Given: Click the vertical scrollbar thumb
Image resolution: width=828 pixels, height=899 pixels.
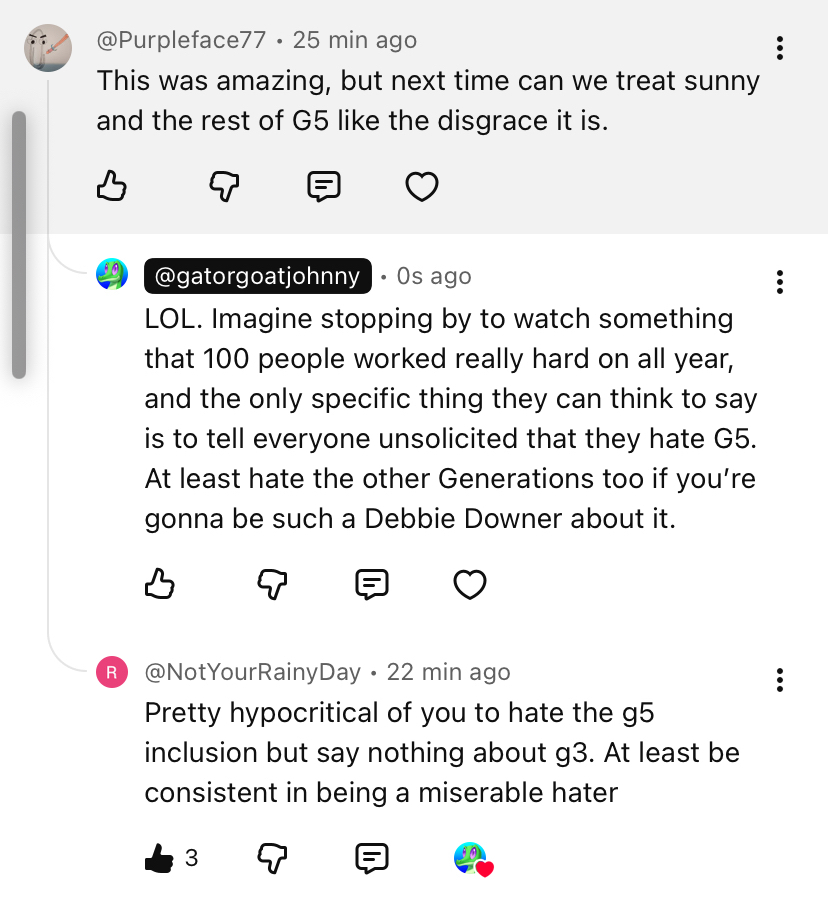Looking at the screenshot, I should pyautogui.click(x=18, y=245).
